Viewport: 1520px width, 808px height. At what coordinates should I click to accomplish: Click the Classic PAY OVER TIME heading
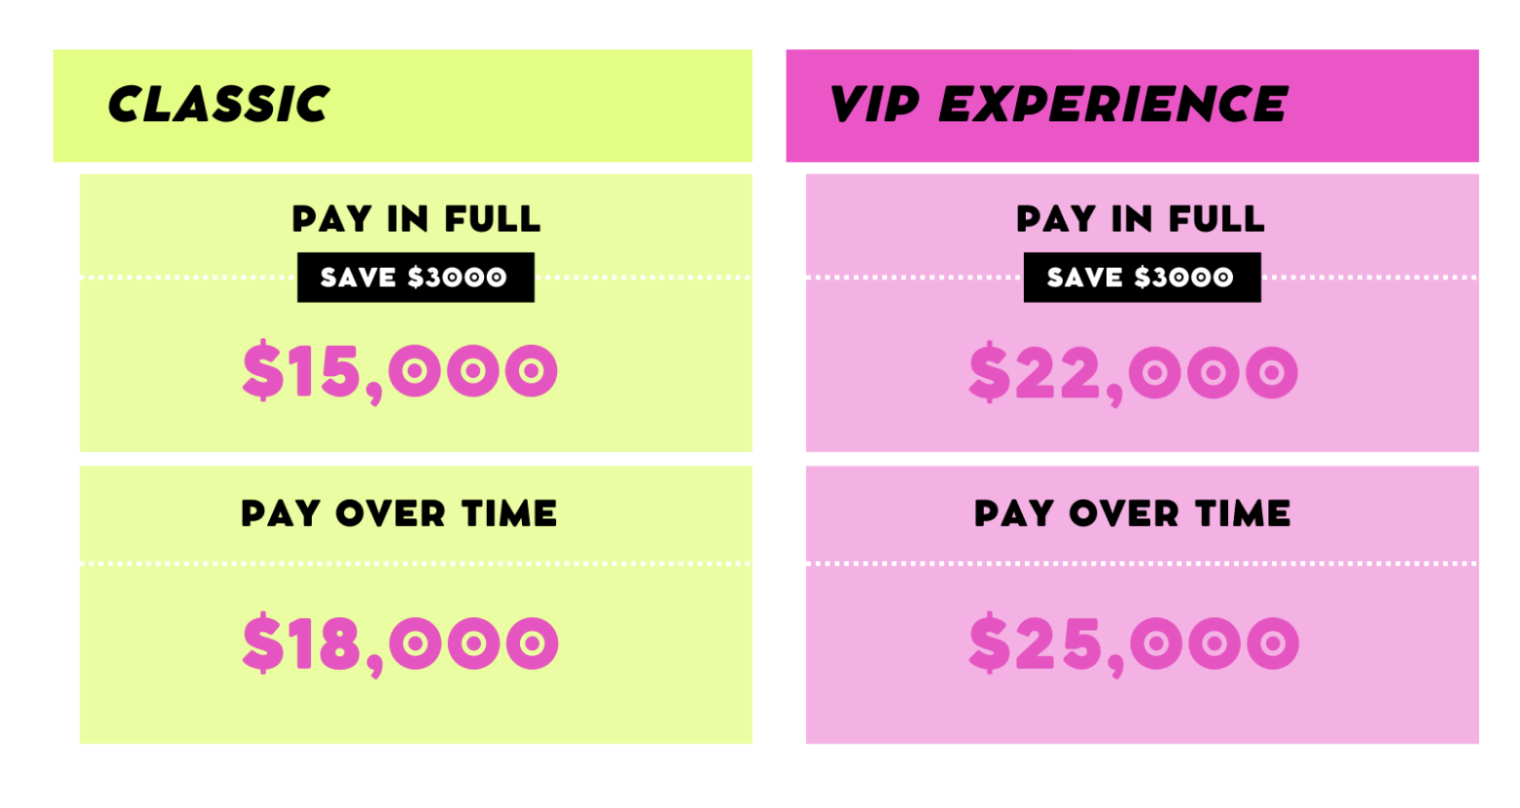pos(399,514)
